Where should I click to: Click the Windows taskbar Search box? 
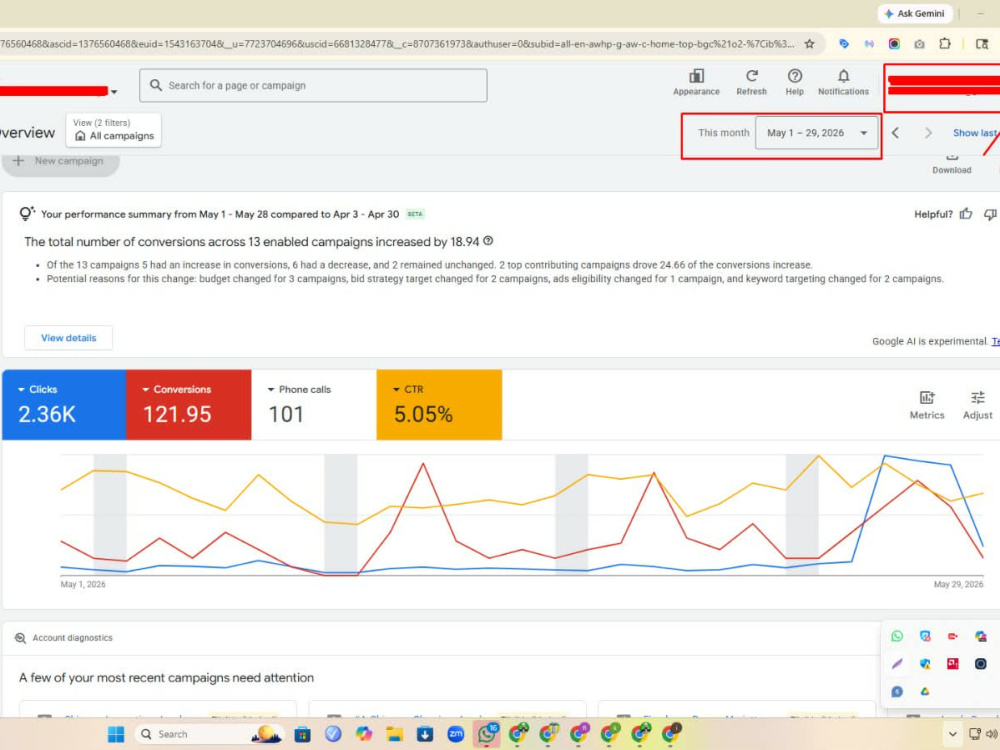coord(209,734)
